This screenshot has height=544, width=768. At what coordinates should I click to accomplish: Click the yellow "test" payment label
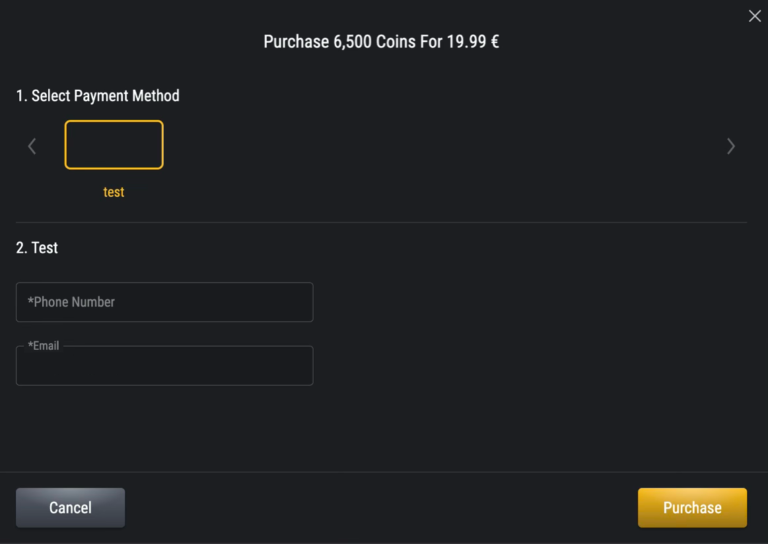[x=114, y=192]
